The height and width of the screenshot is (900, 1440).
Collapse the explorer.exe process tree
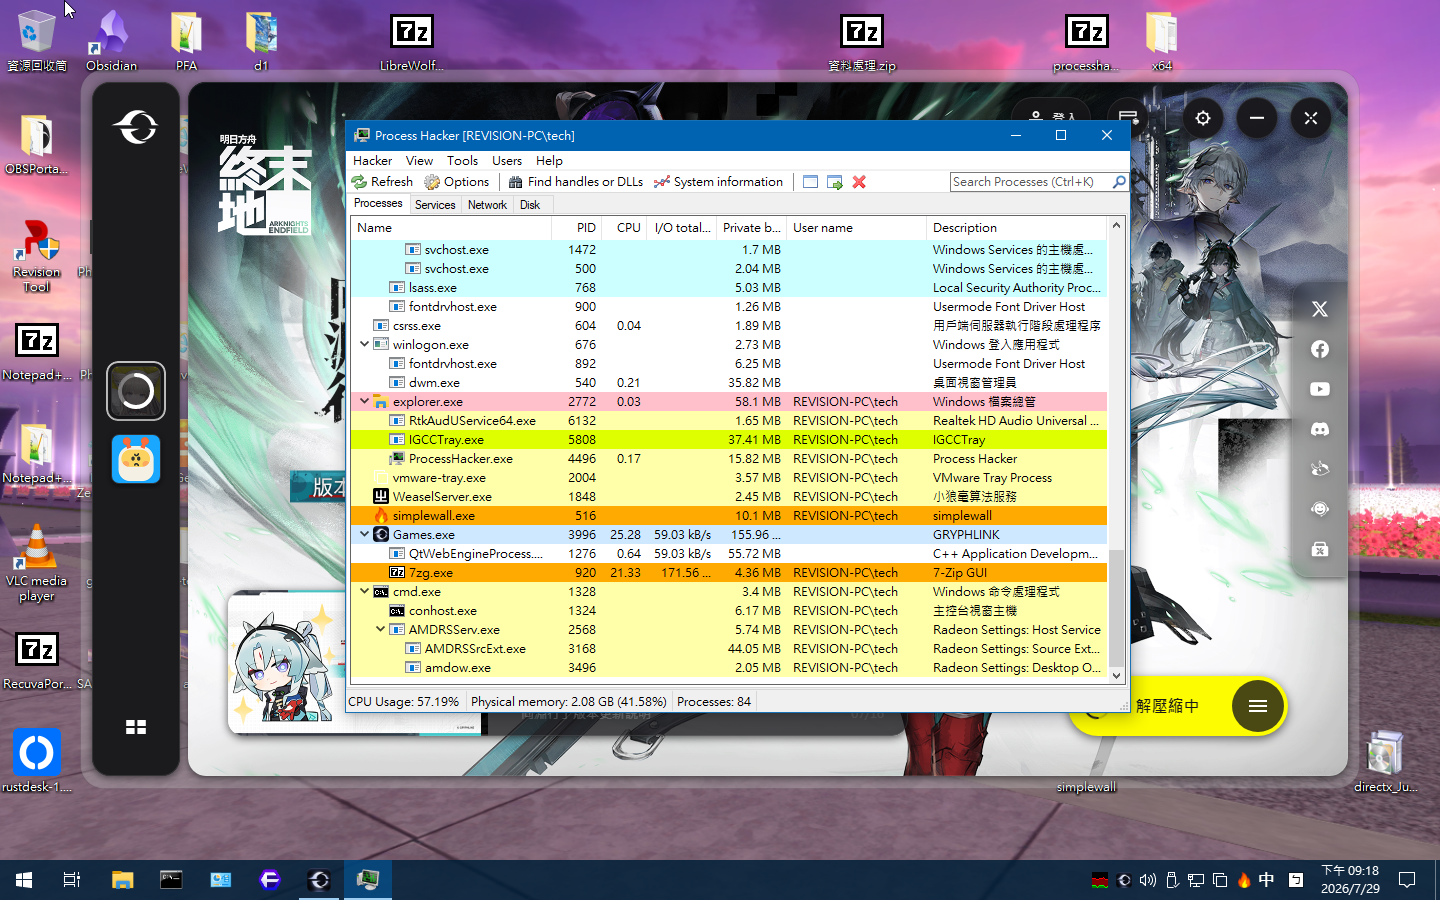(x=364, y=401)
